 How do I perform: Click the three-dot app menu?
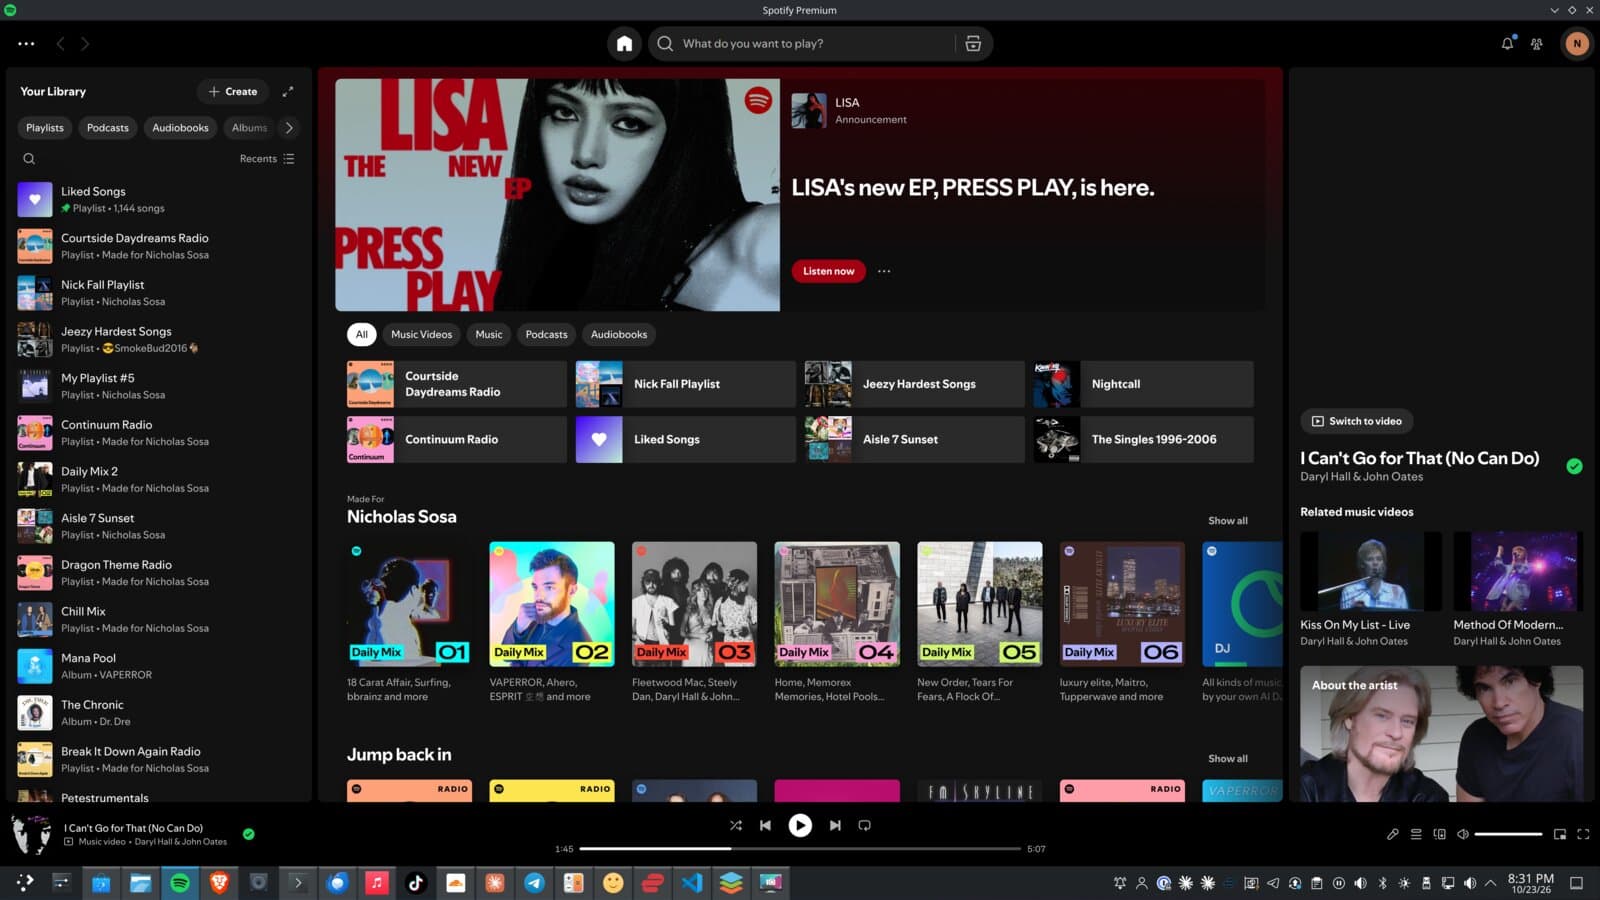(x=26, y=43)
